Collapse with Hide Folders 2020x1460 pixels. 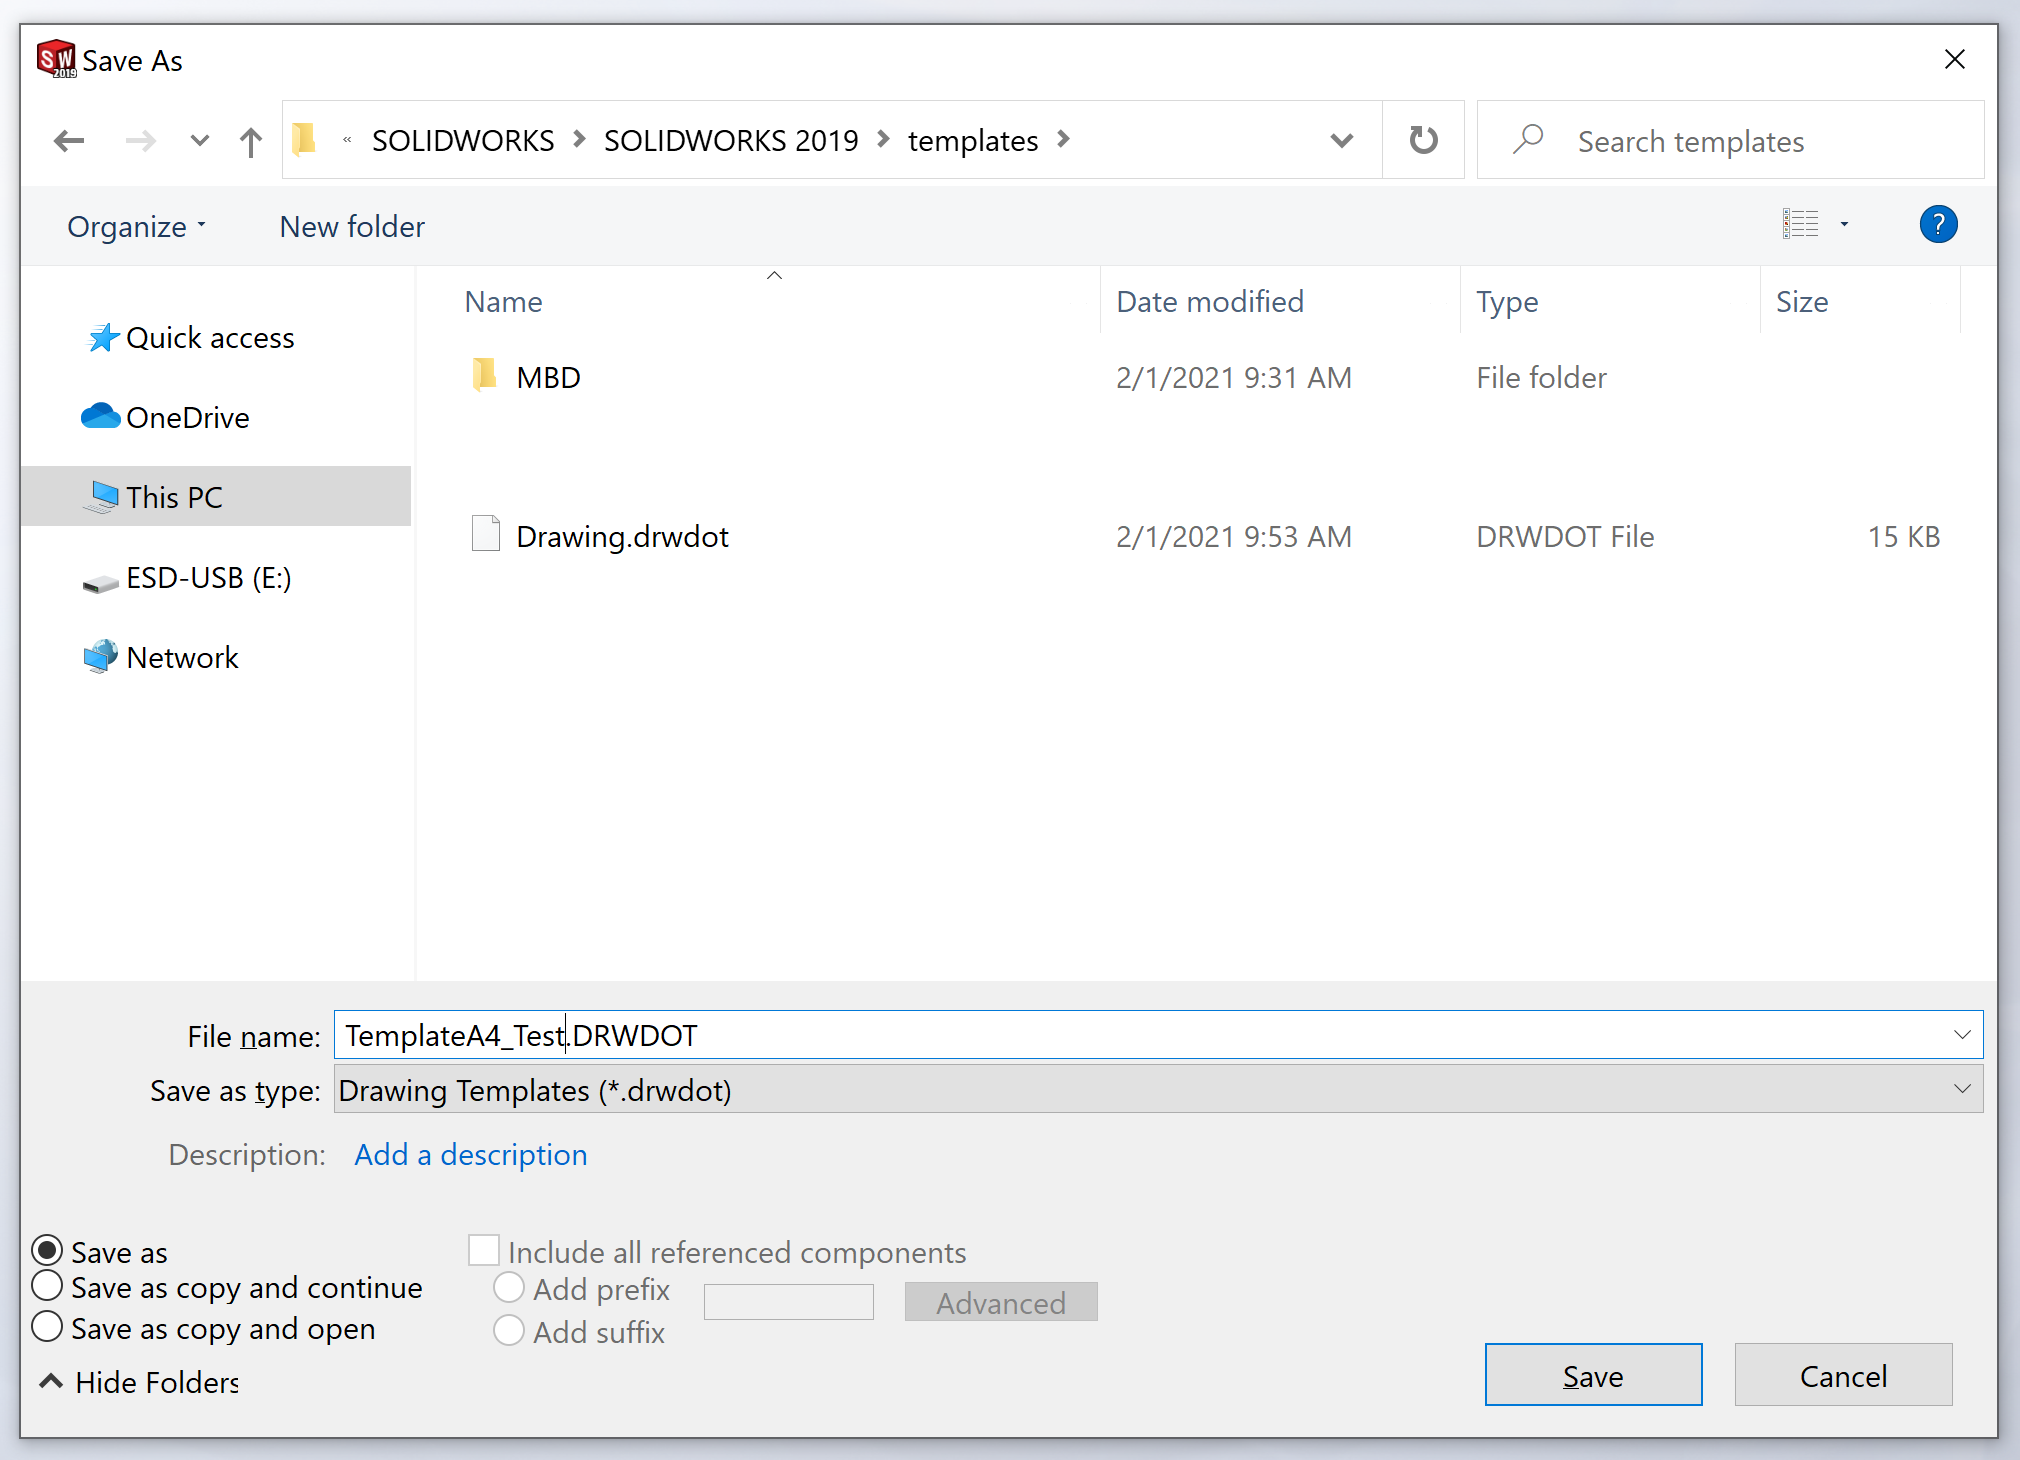click(x=140, y=1382)
